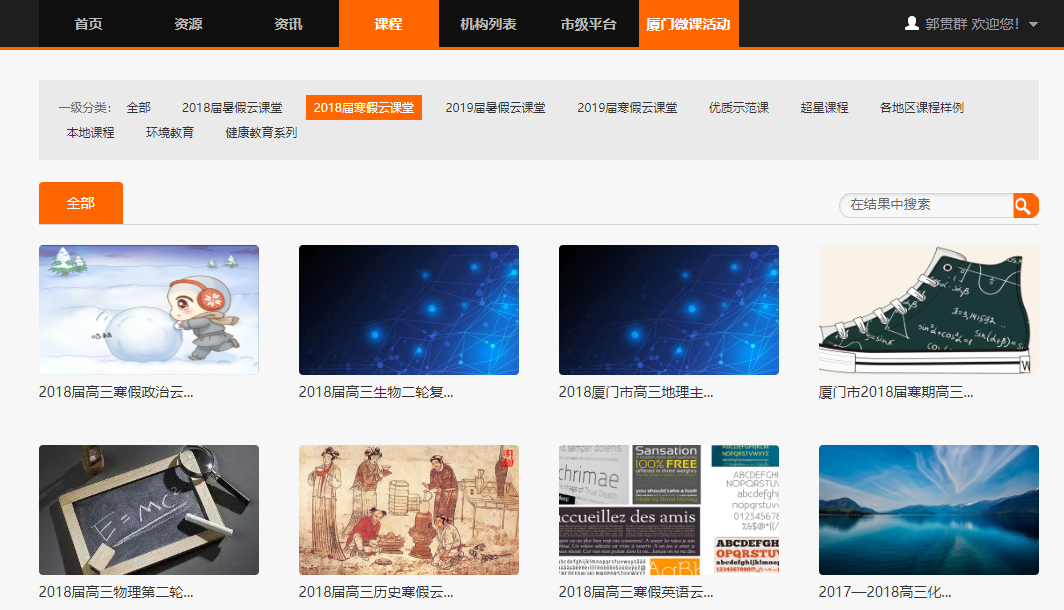Open the 机构列表 navigation tab

(x=489, y=24)
